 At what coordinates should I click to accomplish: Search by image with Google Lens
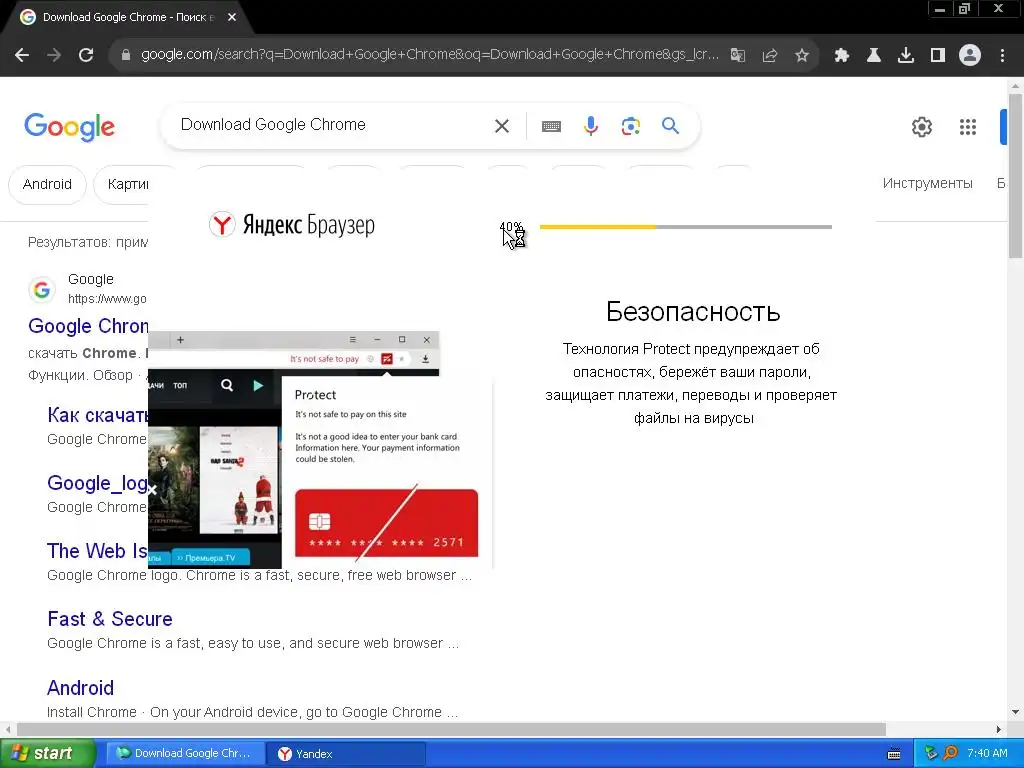point(631,126)
